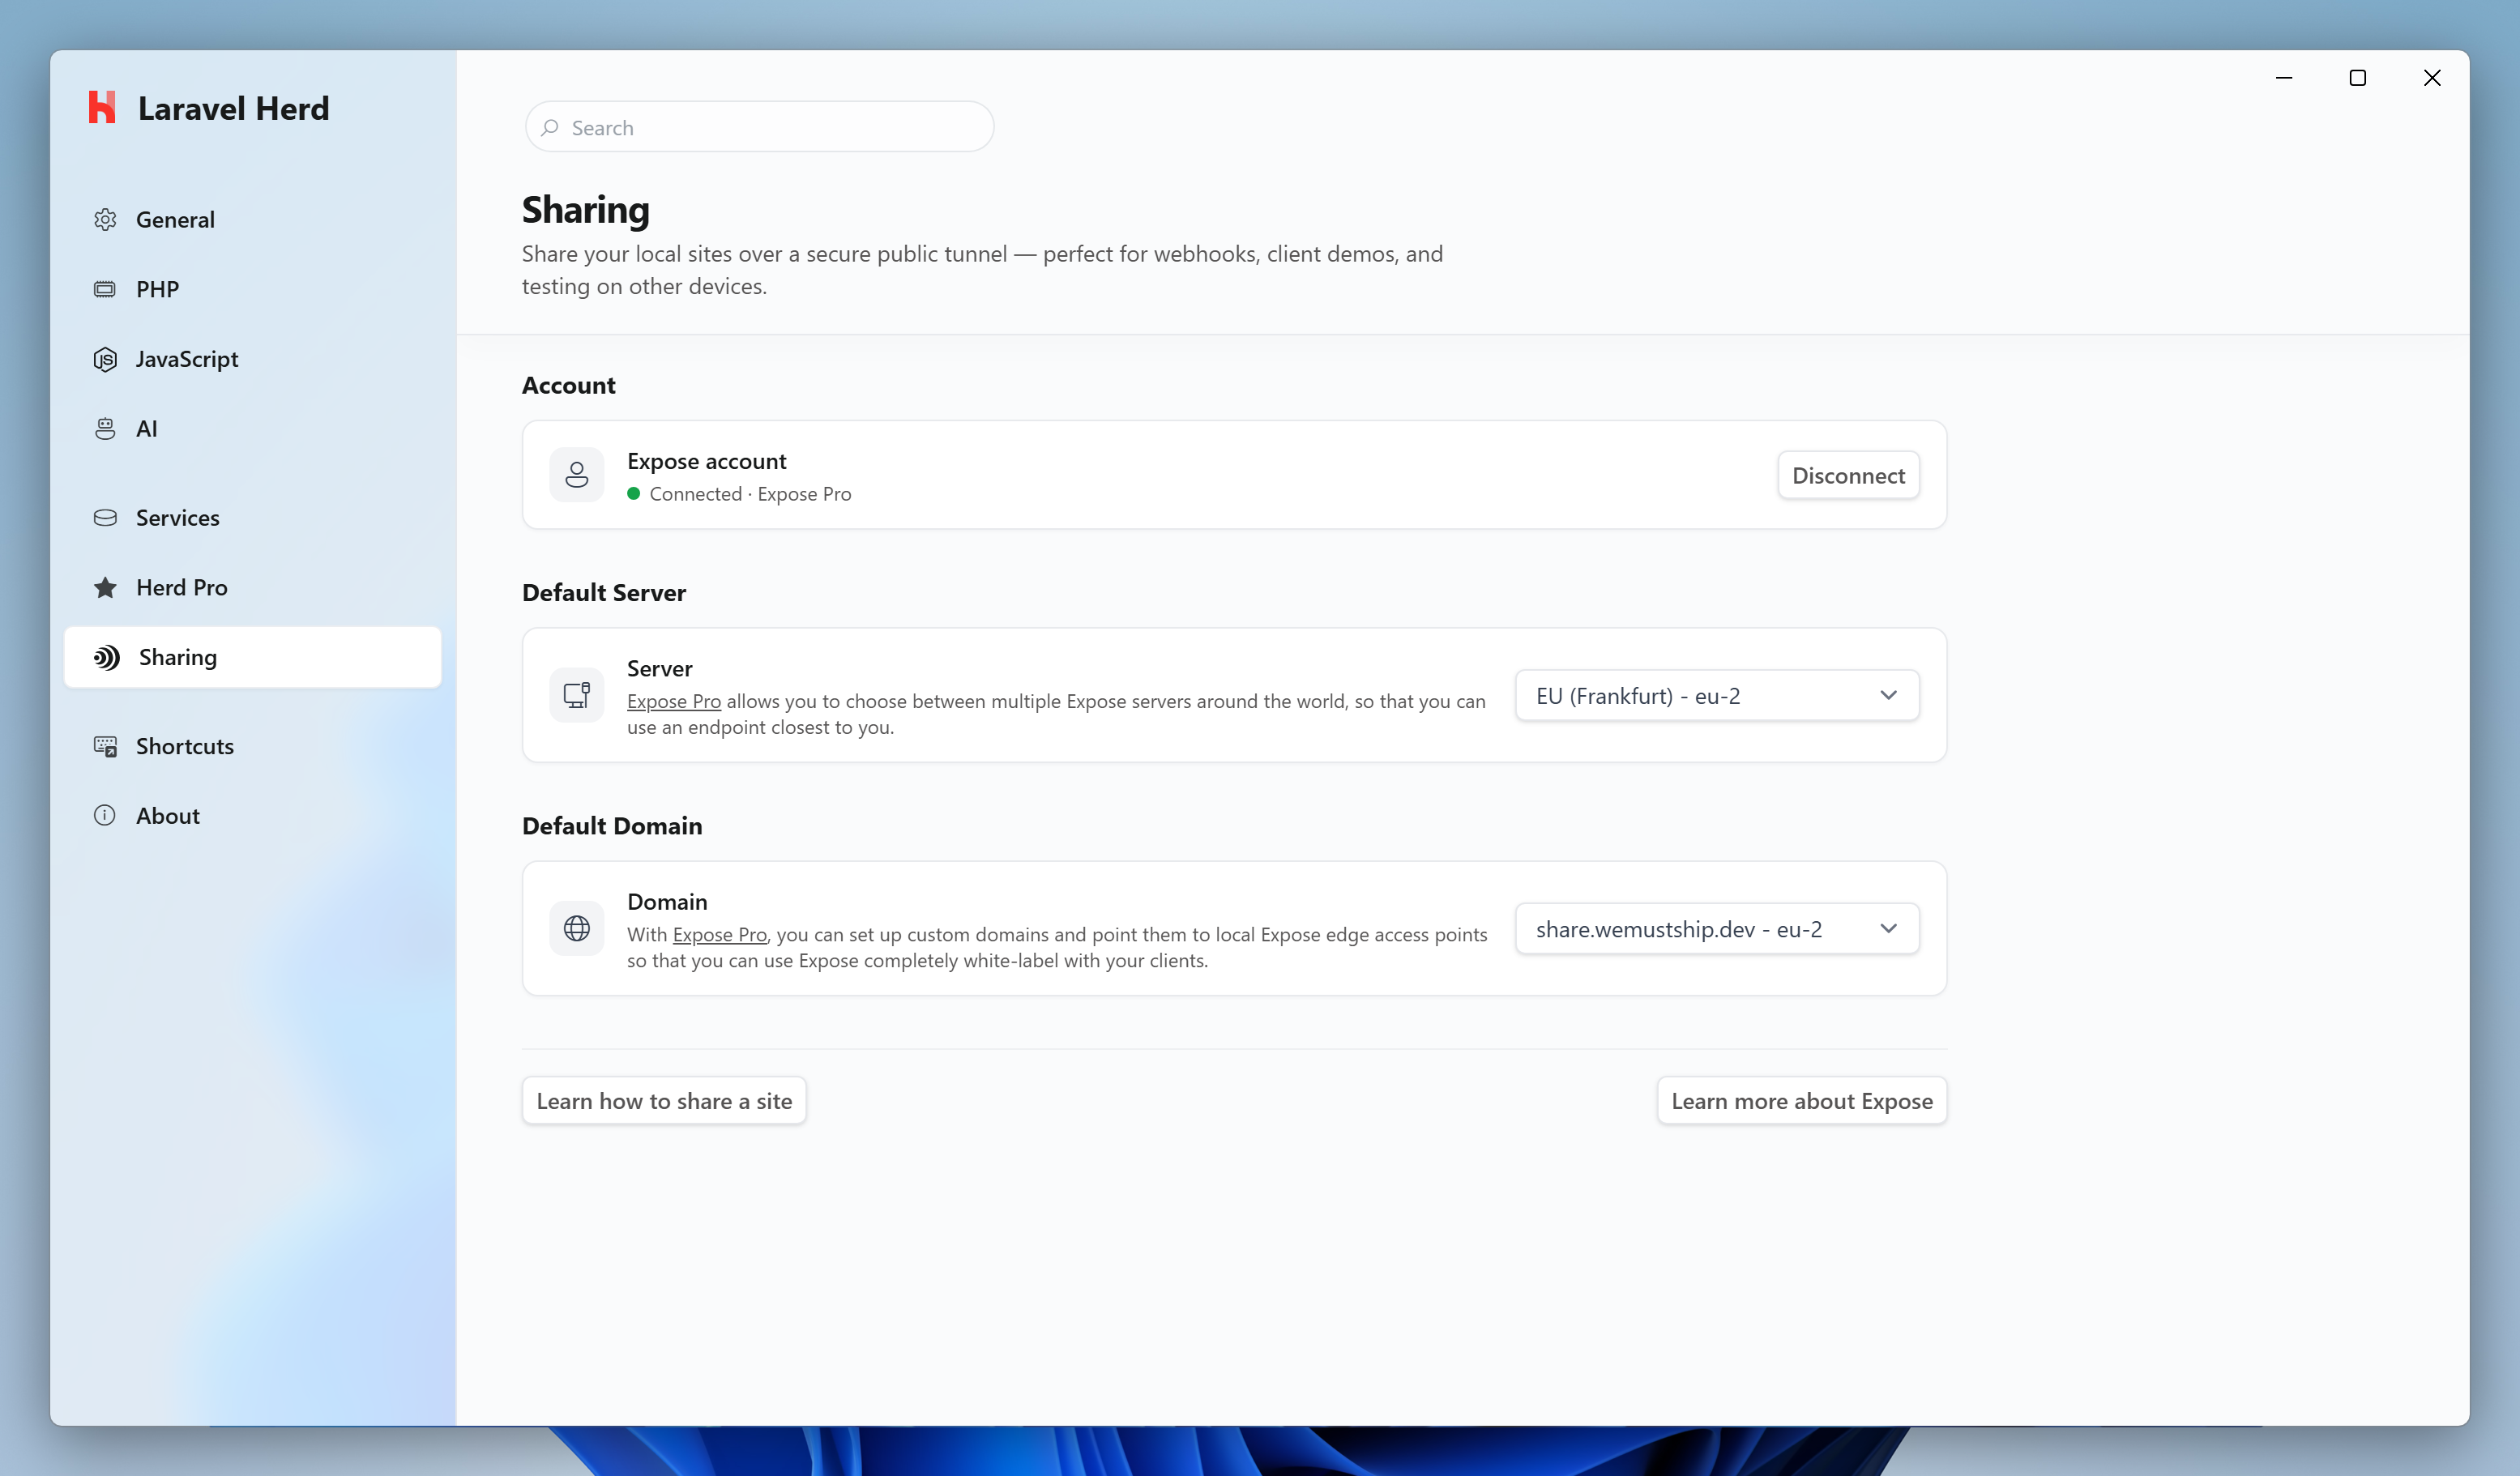
Task: Disconnect the Expose account
Action: (x=1848, y=475)
